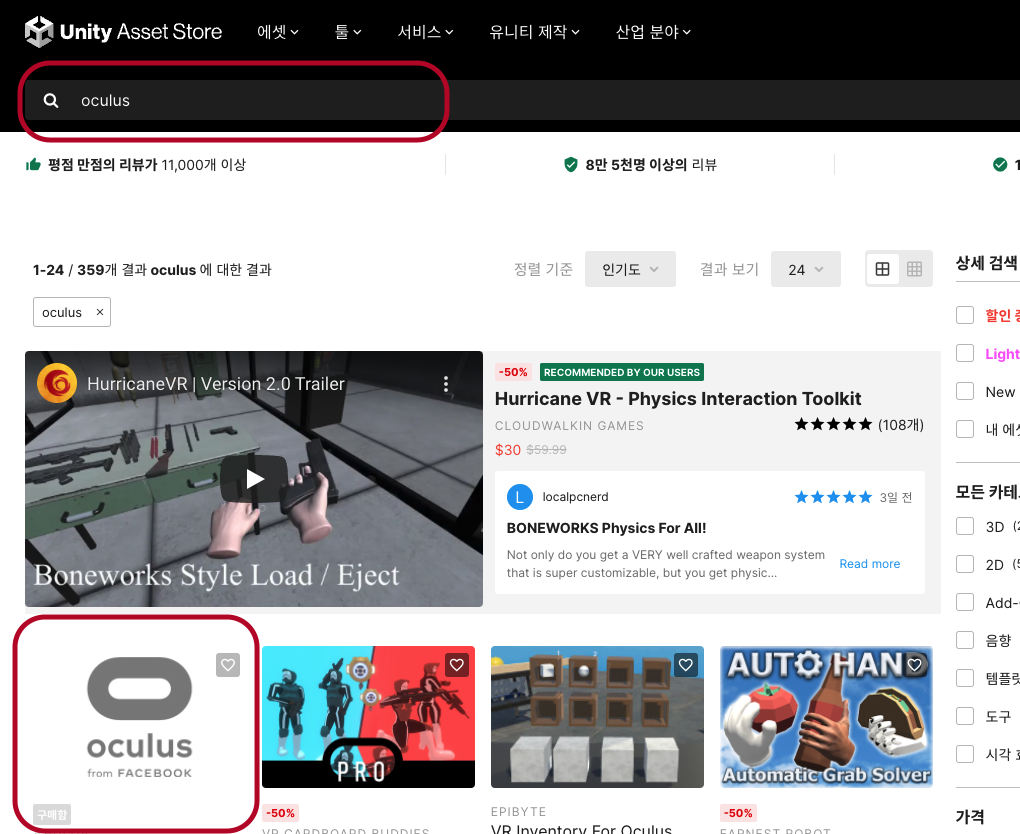Open Hurricane VR Physics Interaction Toolkit title

click(678, 398)
